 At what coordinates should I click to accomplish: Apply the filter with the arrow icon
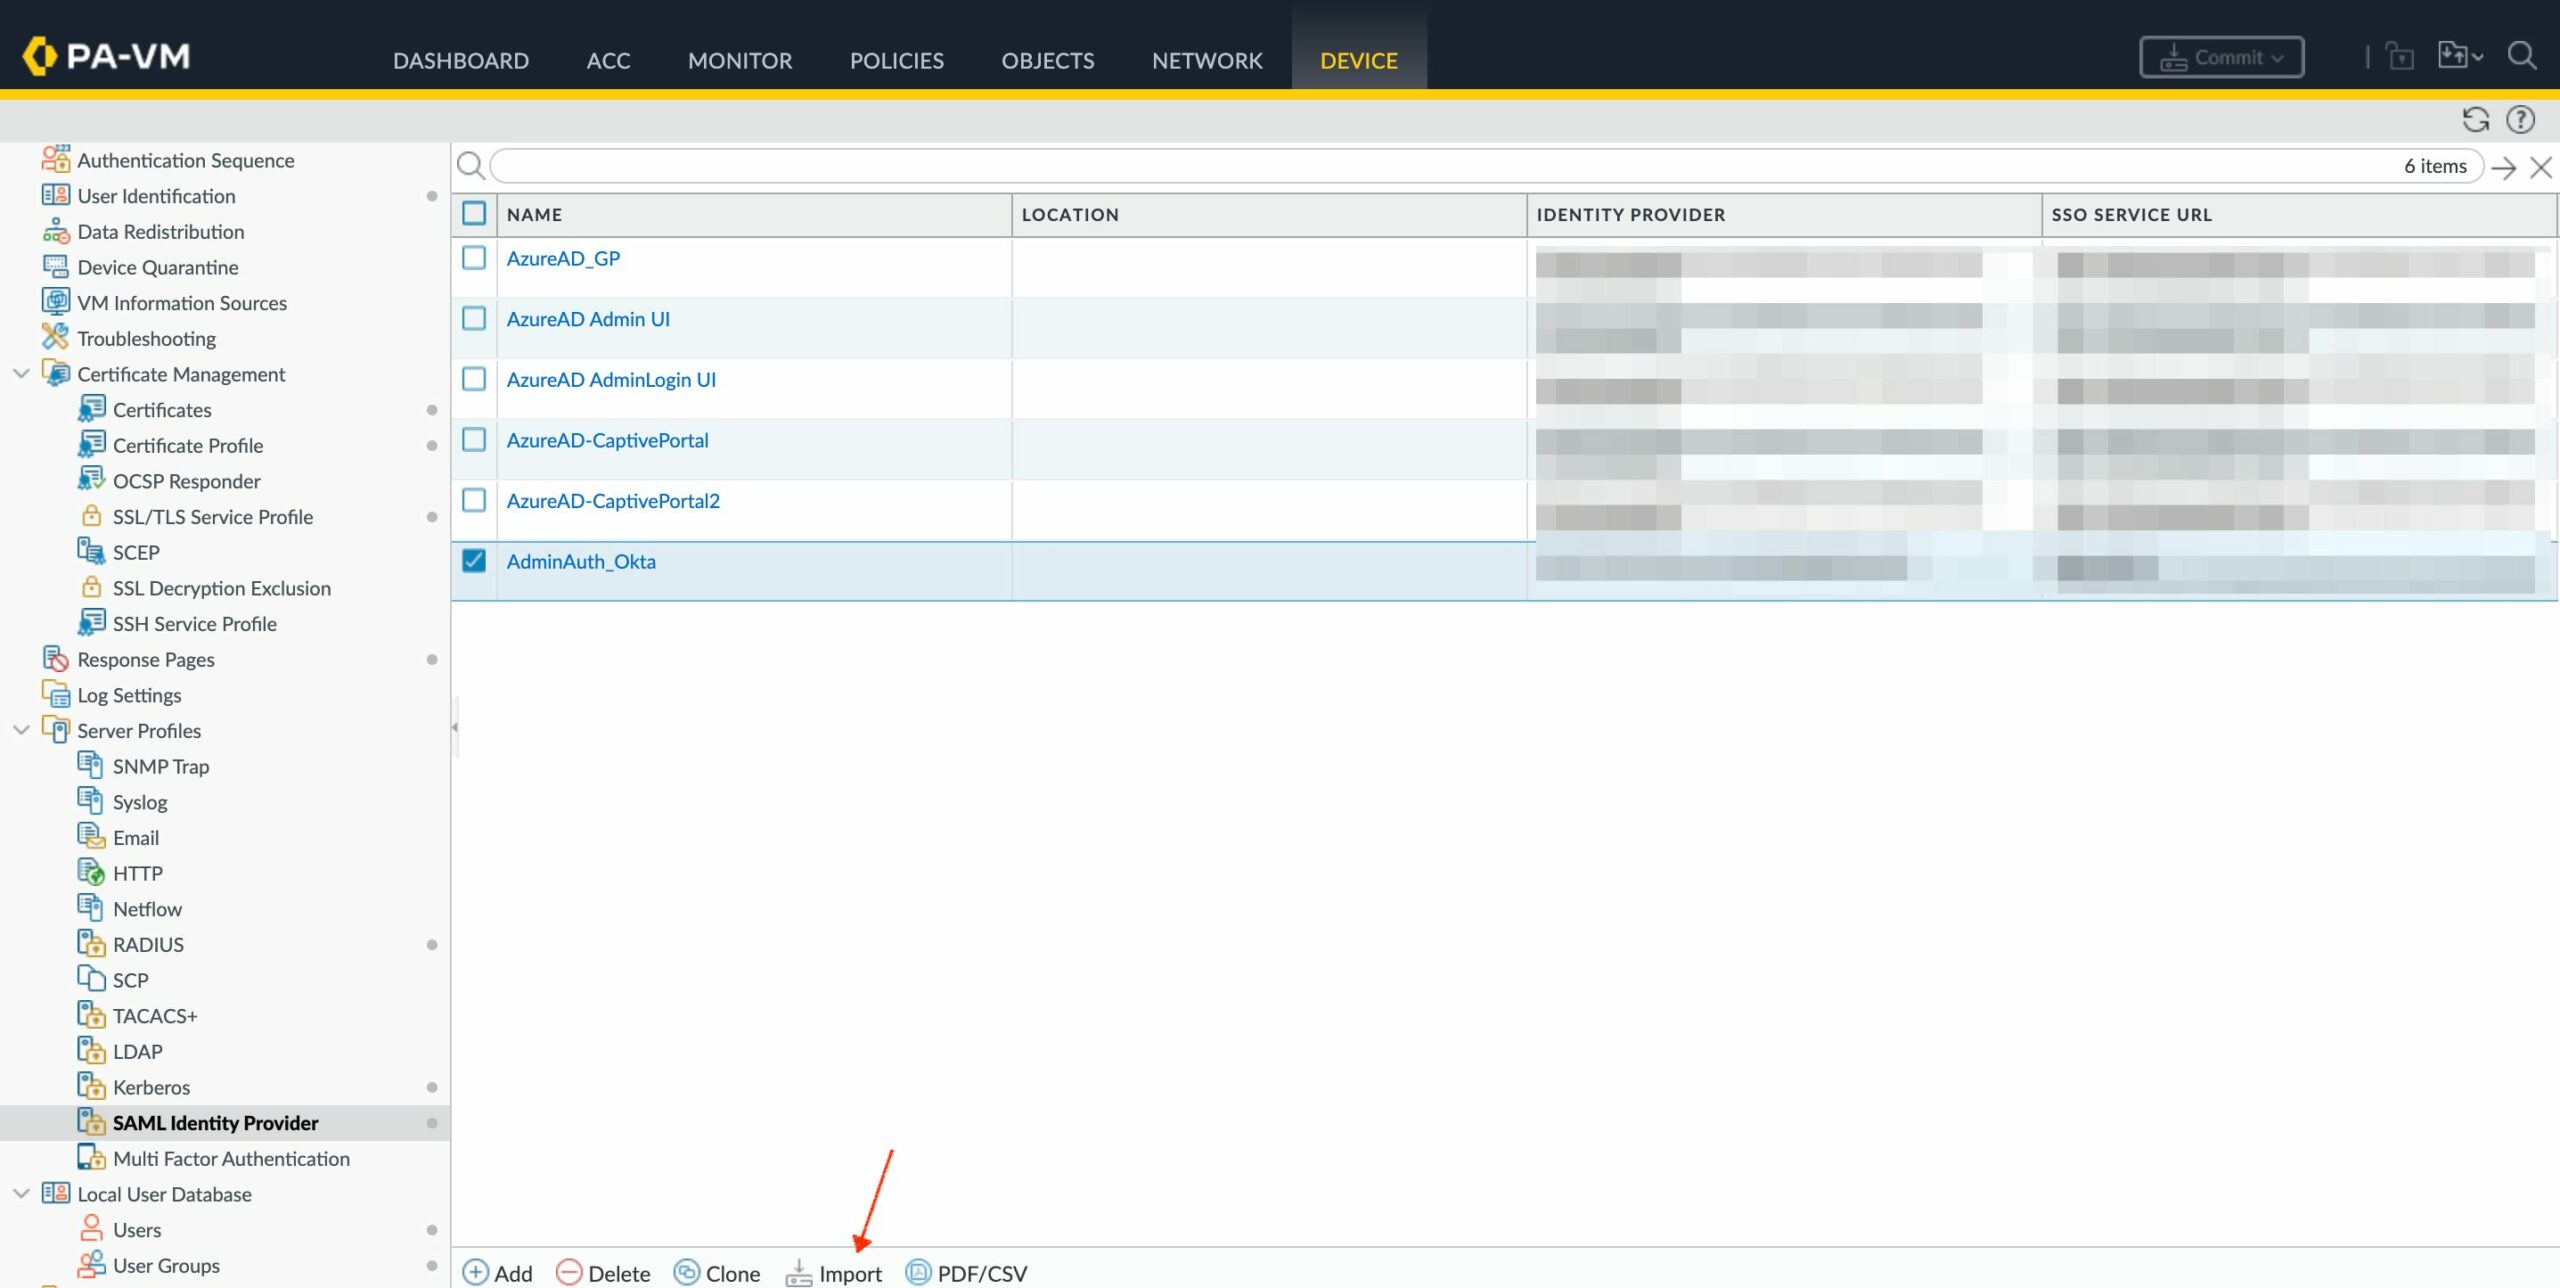coord(2504,167)
